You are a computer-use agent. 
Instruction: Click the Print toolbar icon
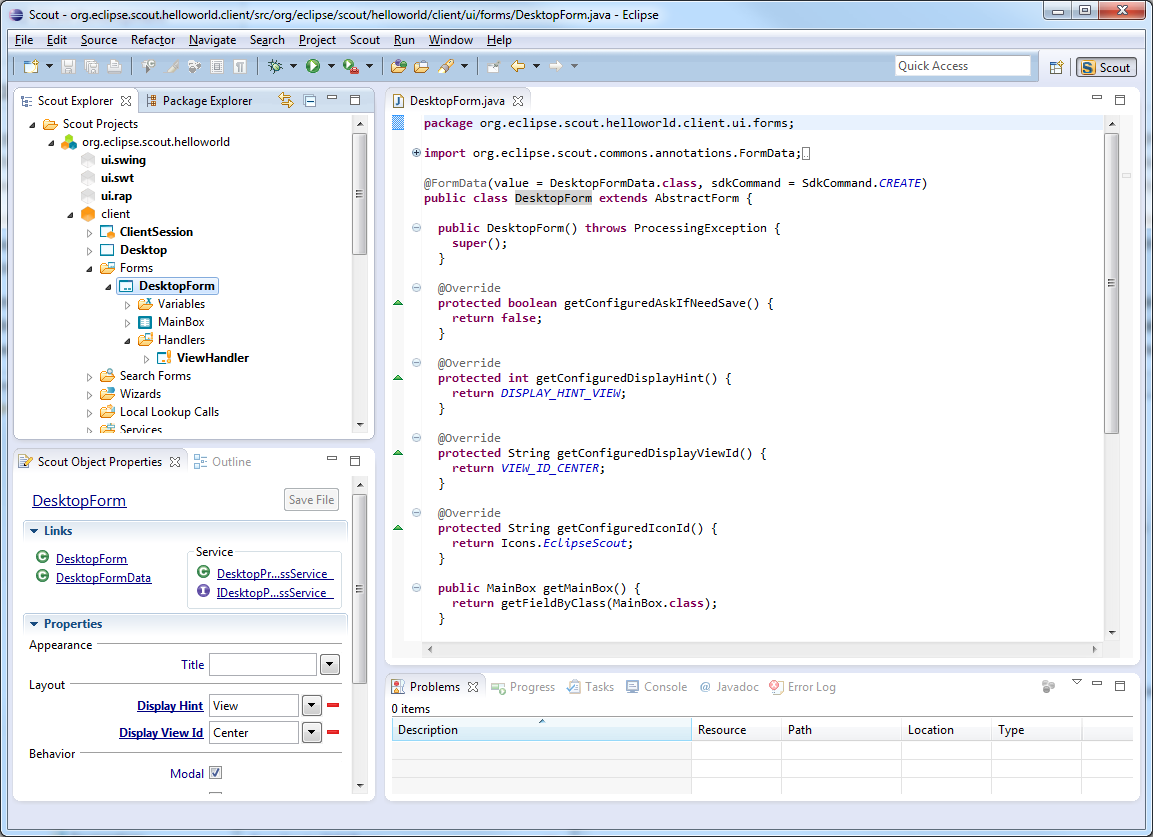[115, 66]
